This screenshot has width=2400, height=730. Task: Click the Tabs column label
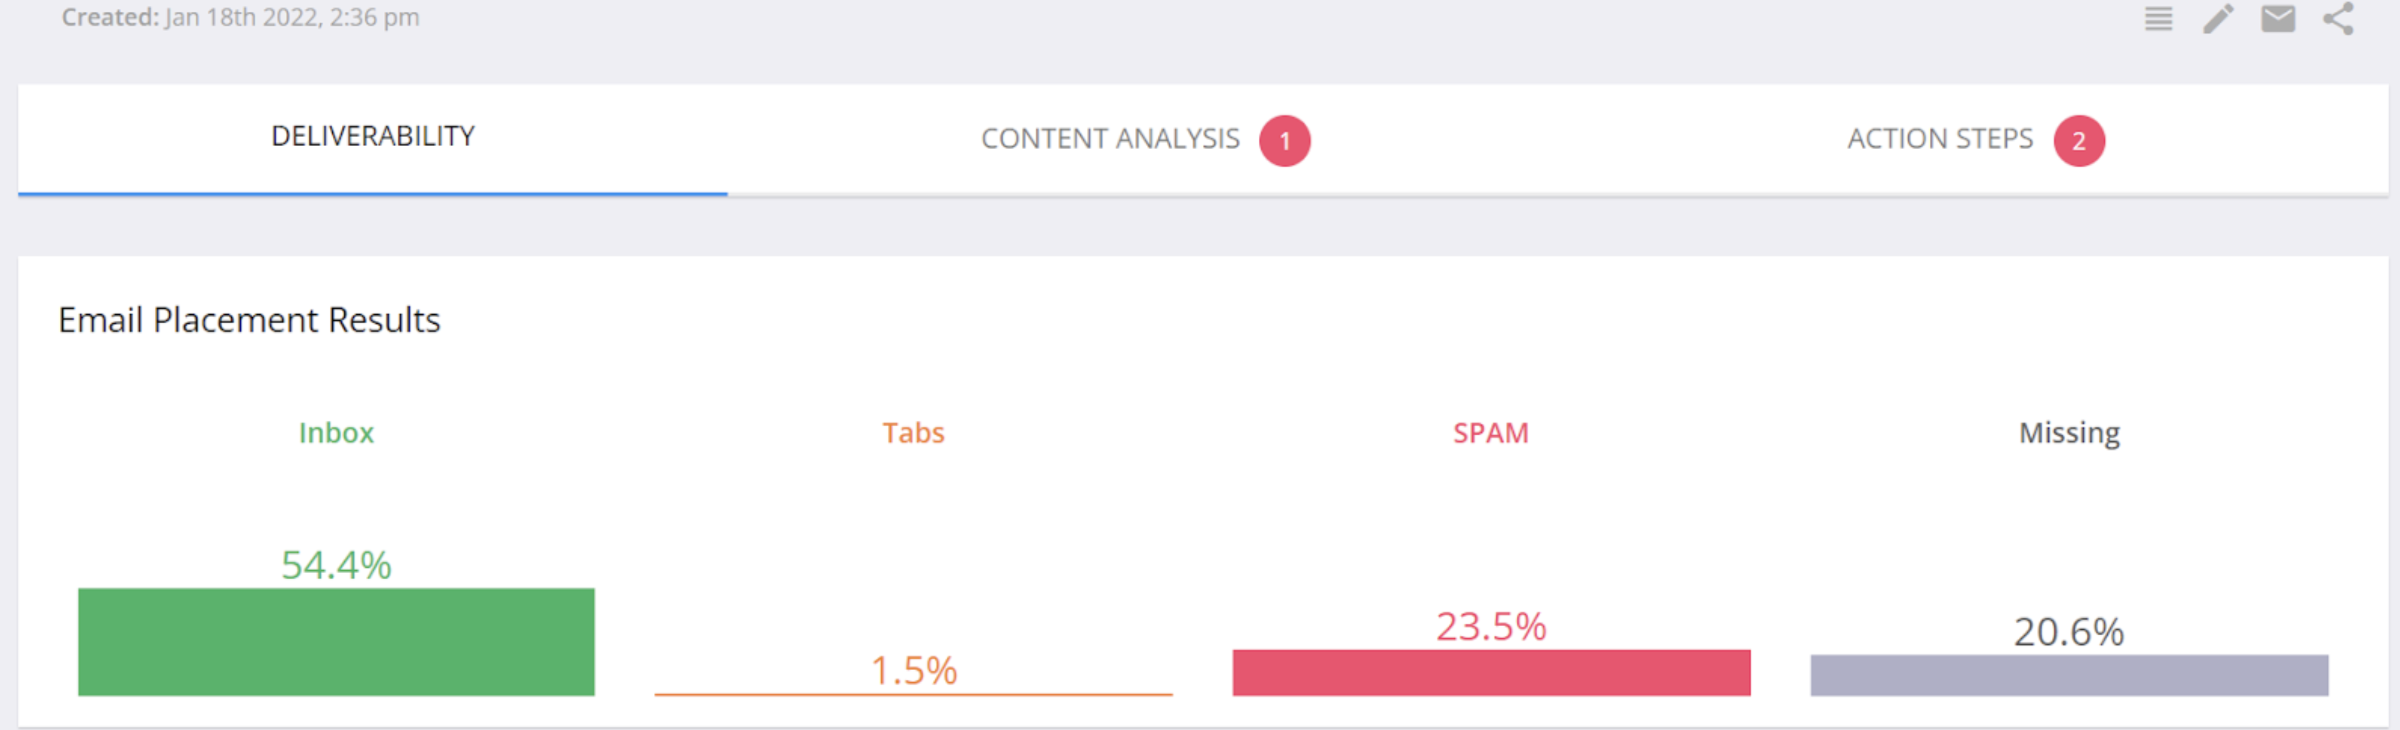[913, 433]
